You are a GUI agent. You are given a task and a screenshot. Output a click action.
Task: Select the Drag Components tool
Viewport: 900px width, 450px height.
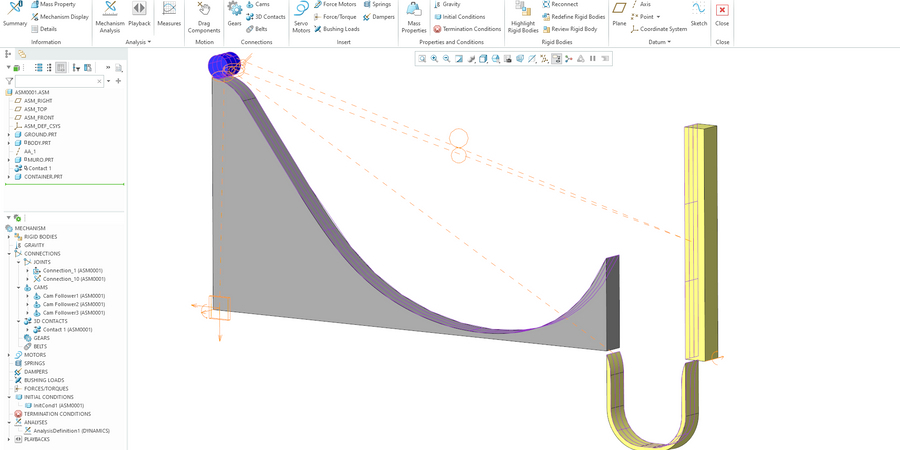(204, 15)
